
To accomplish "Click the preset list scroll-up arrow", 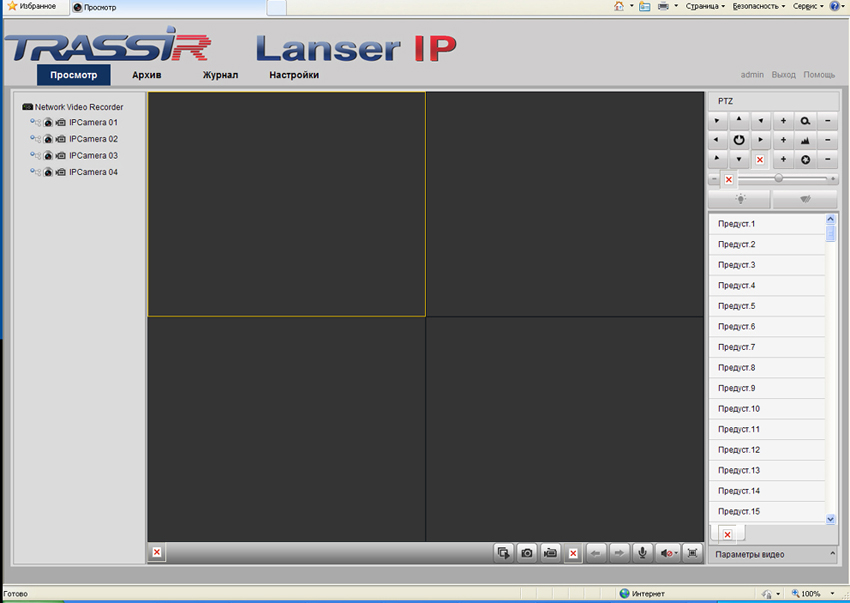I will [830, 219].
